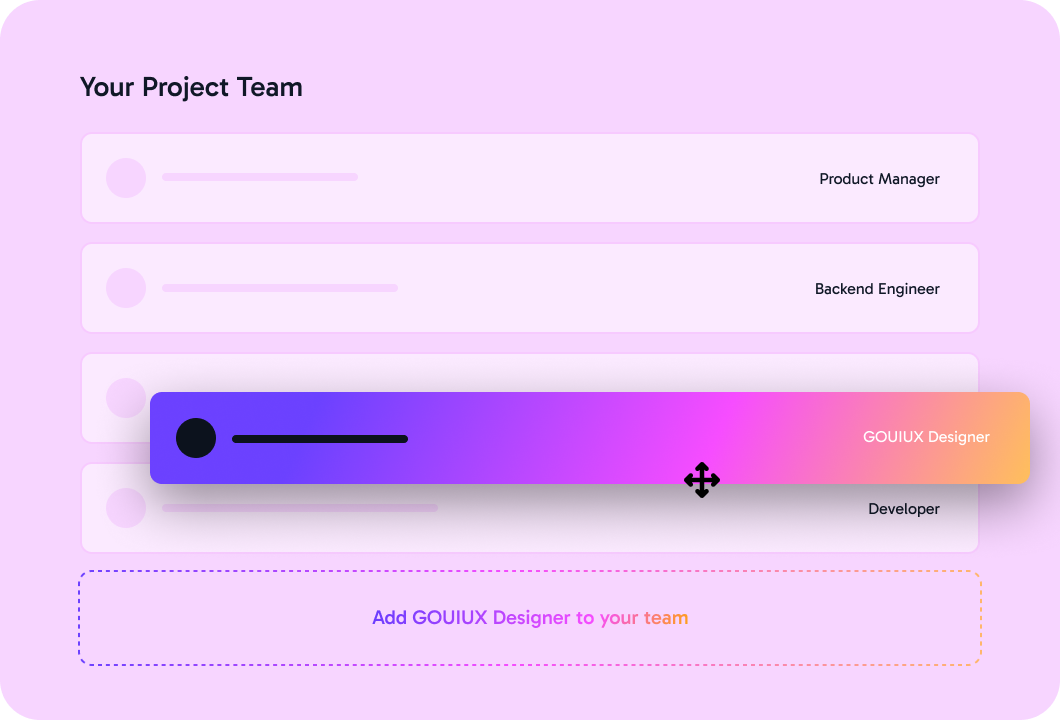
Task: Click the Developer role label
Action: (903, 509)
